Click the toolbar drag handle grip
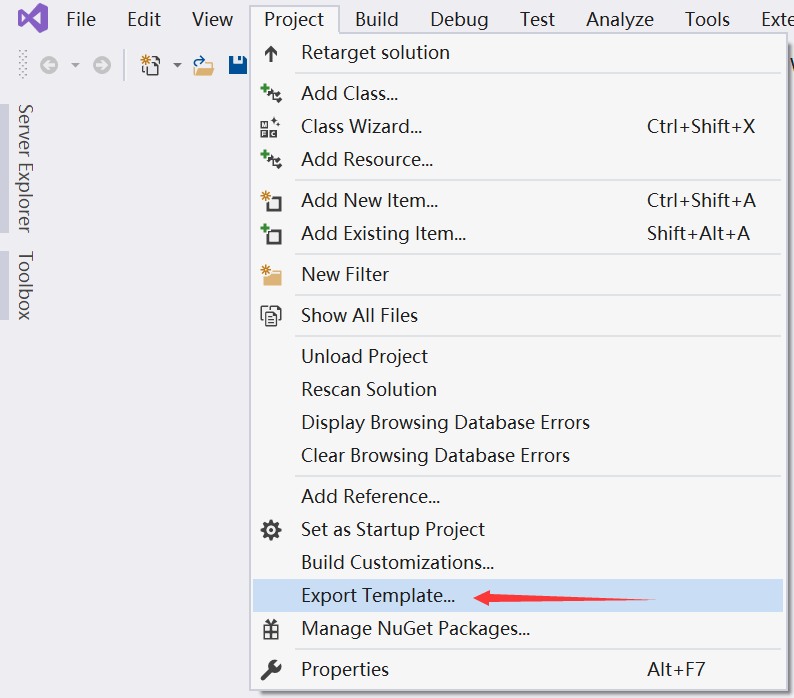Image resolution: width=794 pixels, height=698 pixels. [23, 64]
